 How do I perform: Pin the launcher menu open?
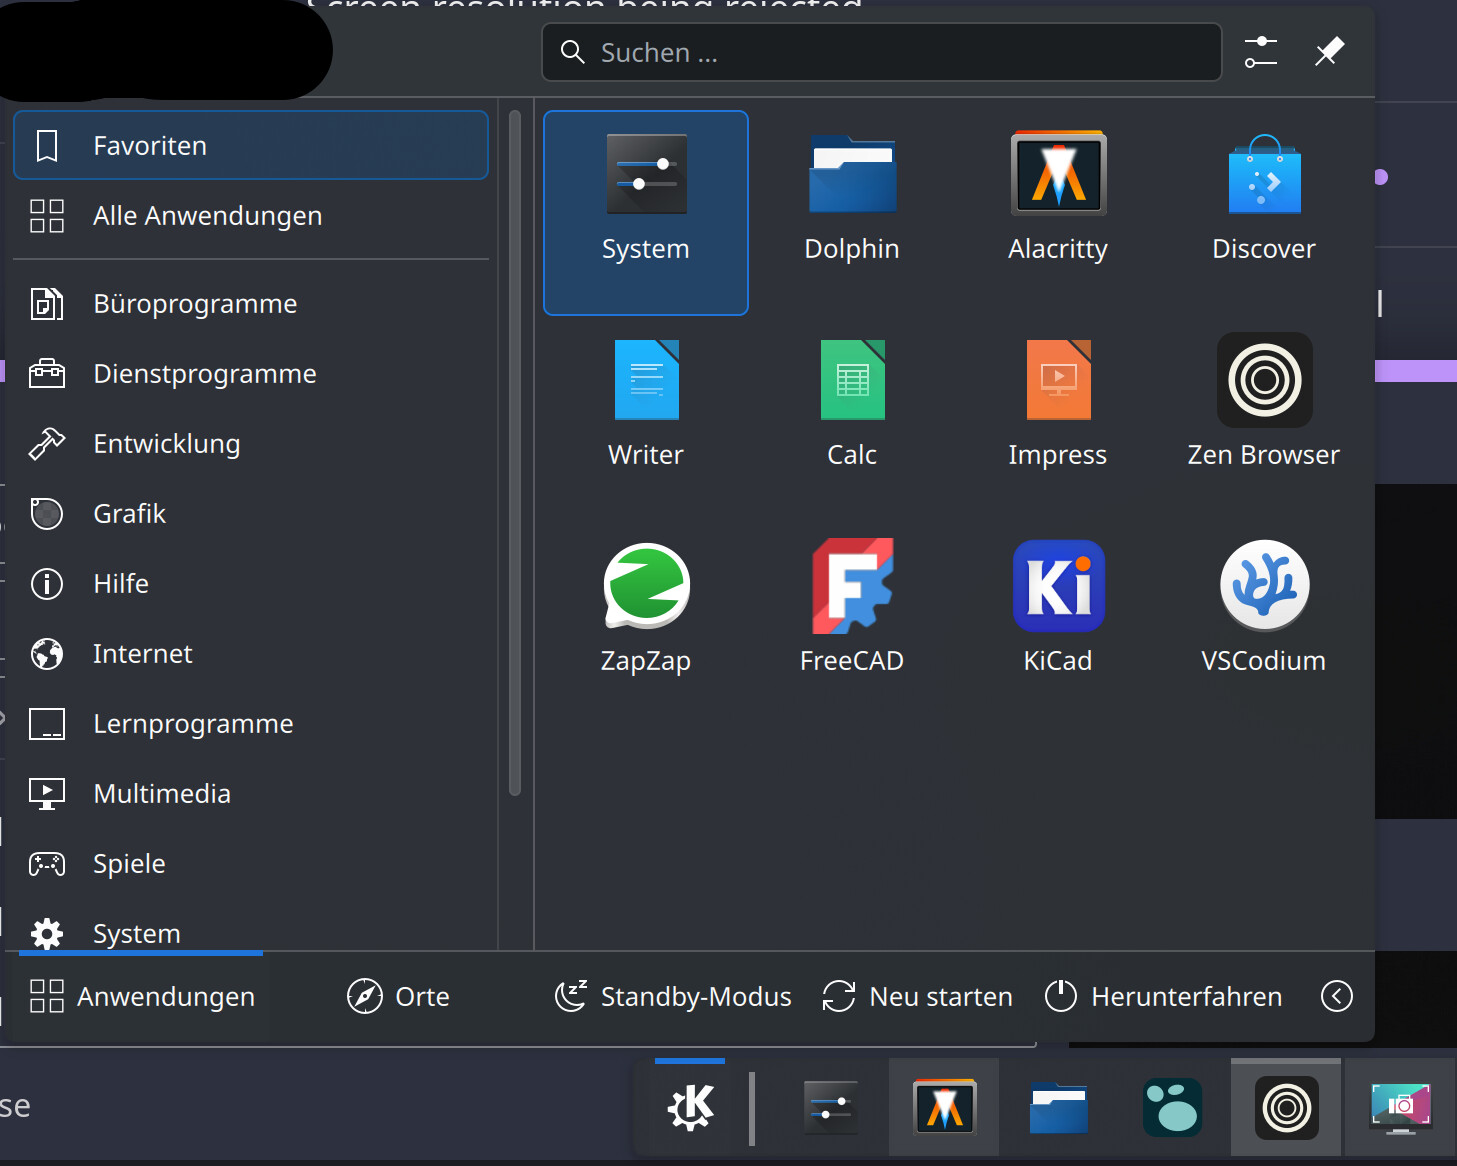click(1329, 52)
